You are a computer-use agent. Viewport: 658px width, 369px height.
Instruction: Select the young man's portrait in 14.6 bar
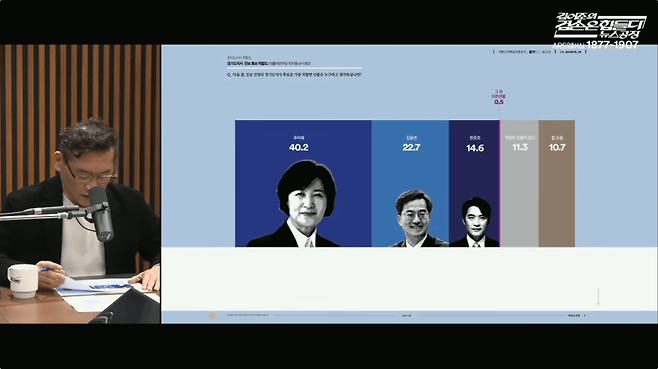click(x=475, y=222)
